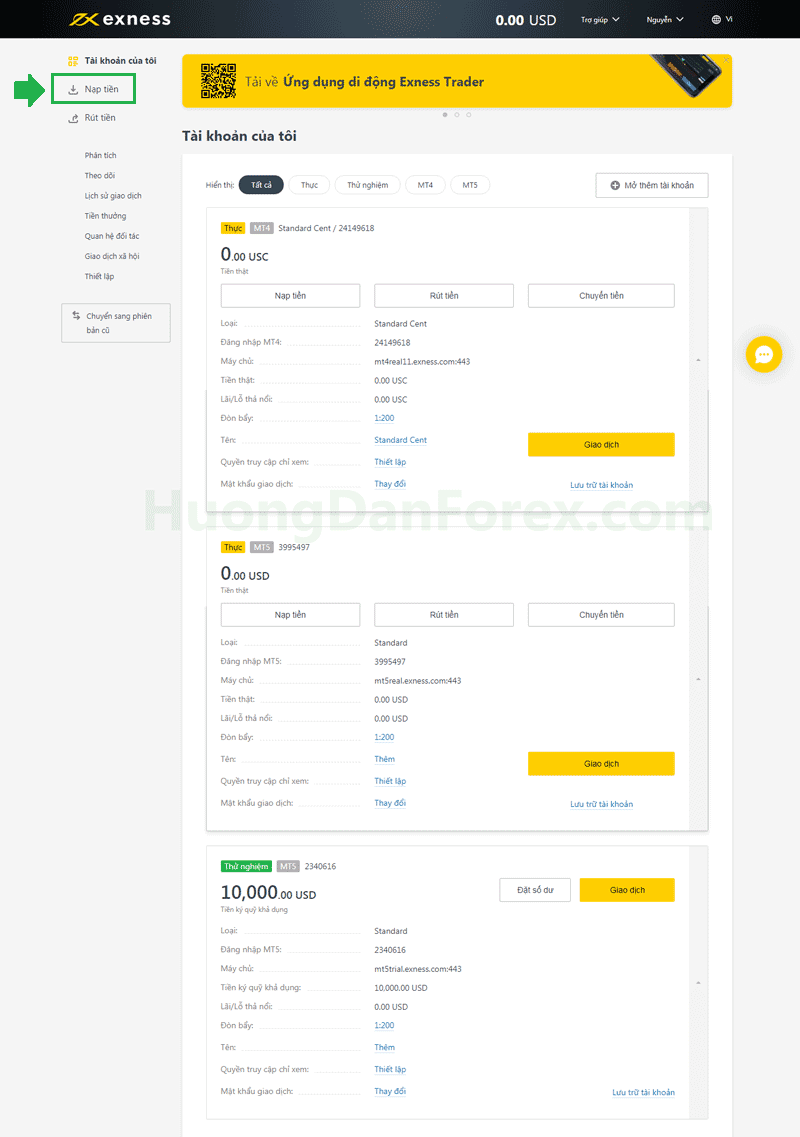Click the QR code in the banner
Viewport: 800px width, 1137px height.
tap(218, 81)
